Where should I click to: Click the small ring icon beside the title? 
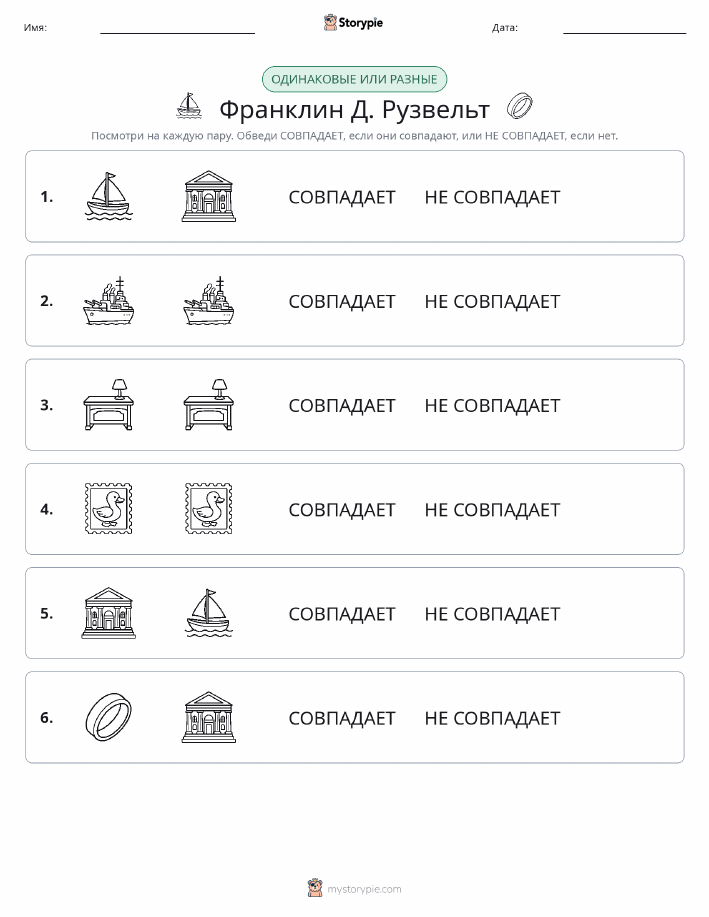(x=519, y=106)
